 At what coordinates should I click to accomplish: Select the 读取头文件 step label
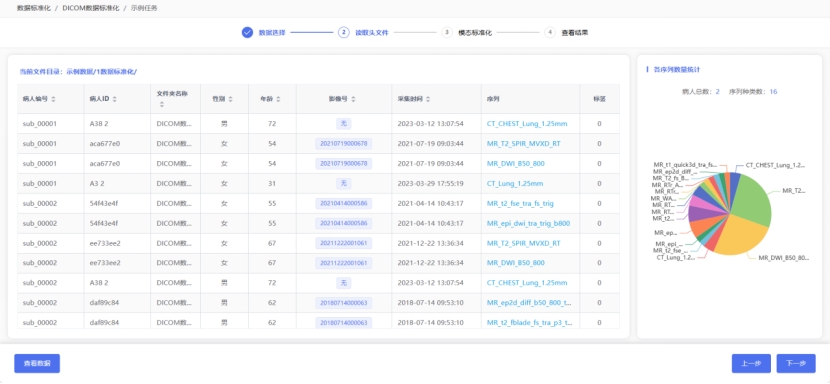point(372,33)
